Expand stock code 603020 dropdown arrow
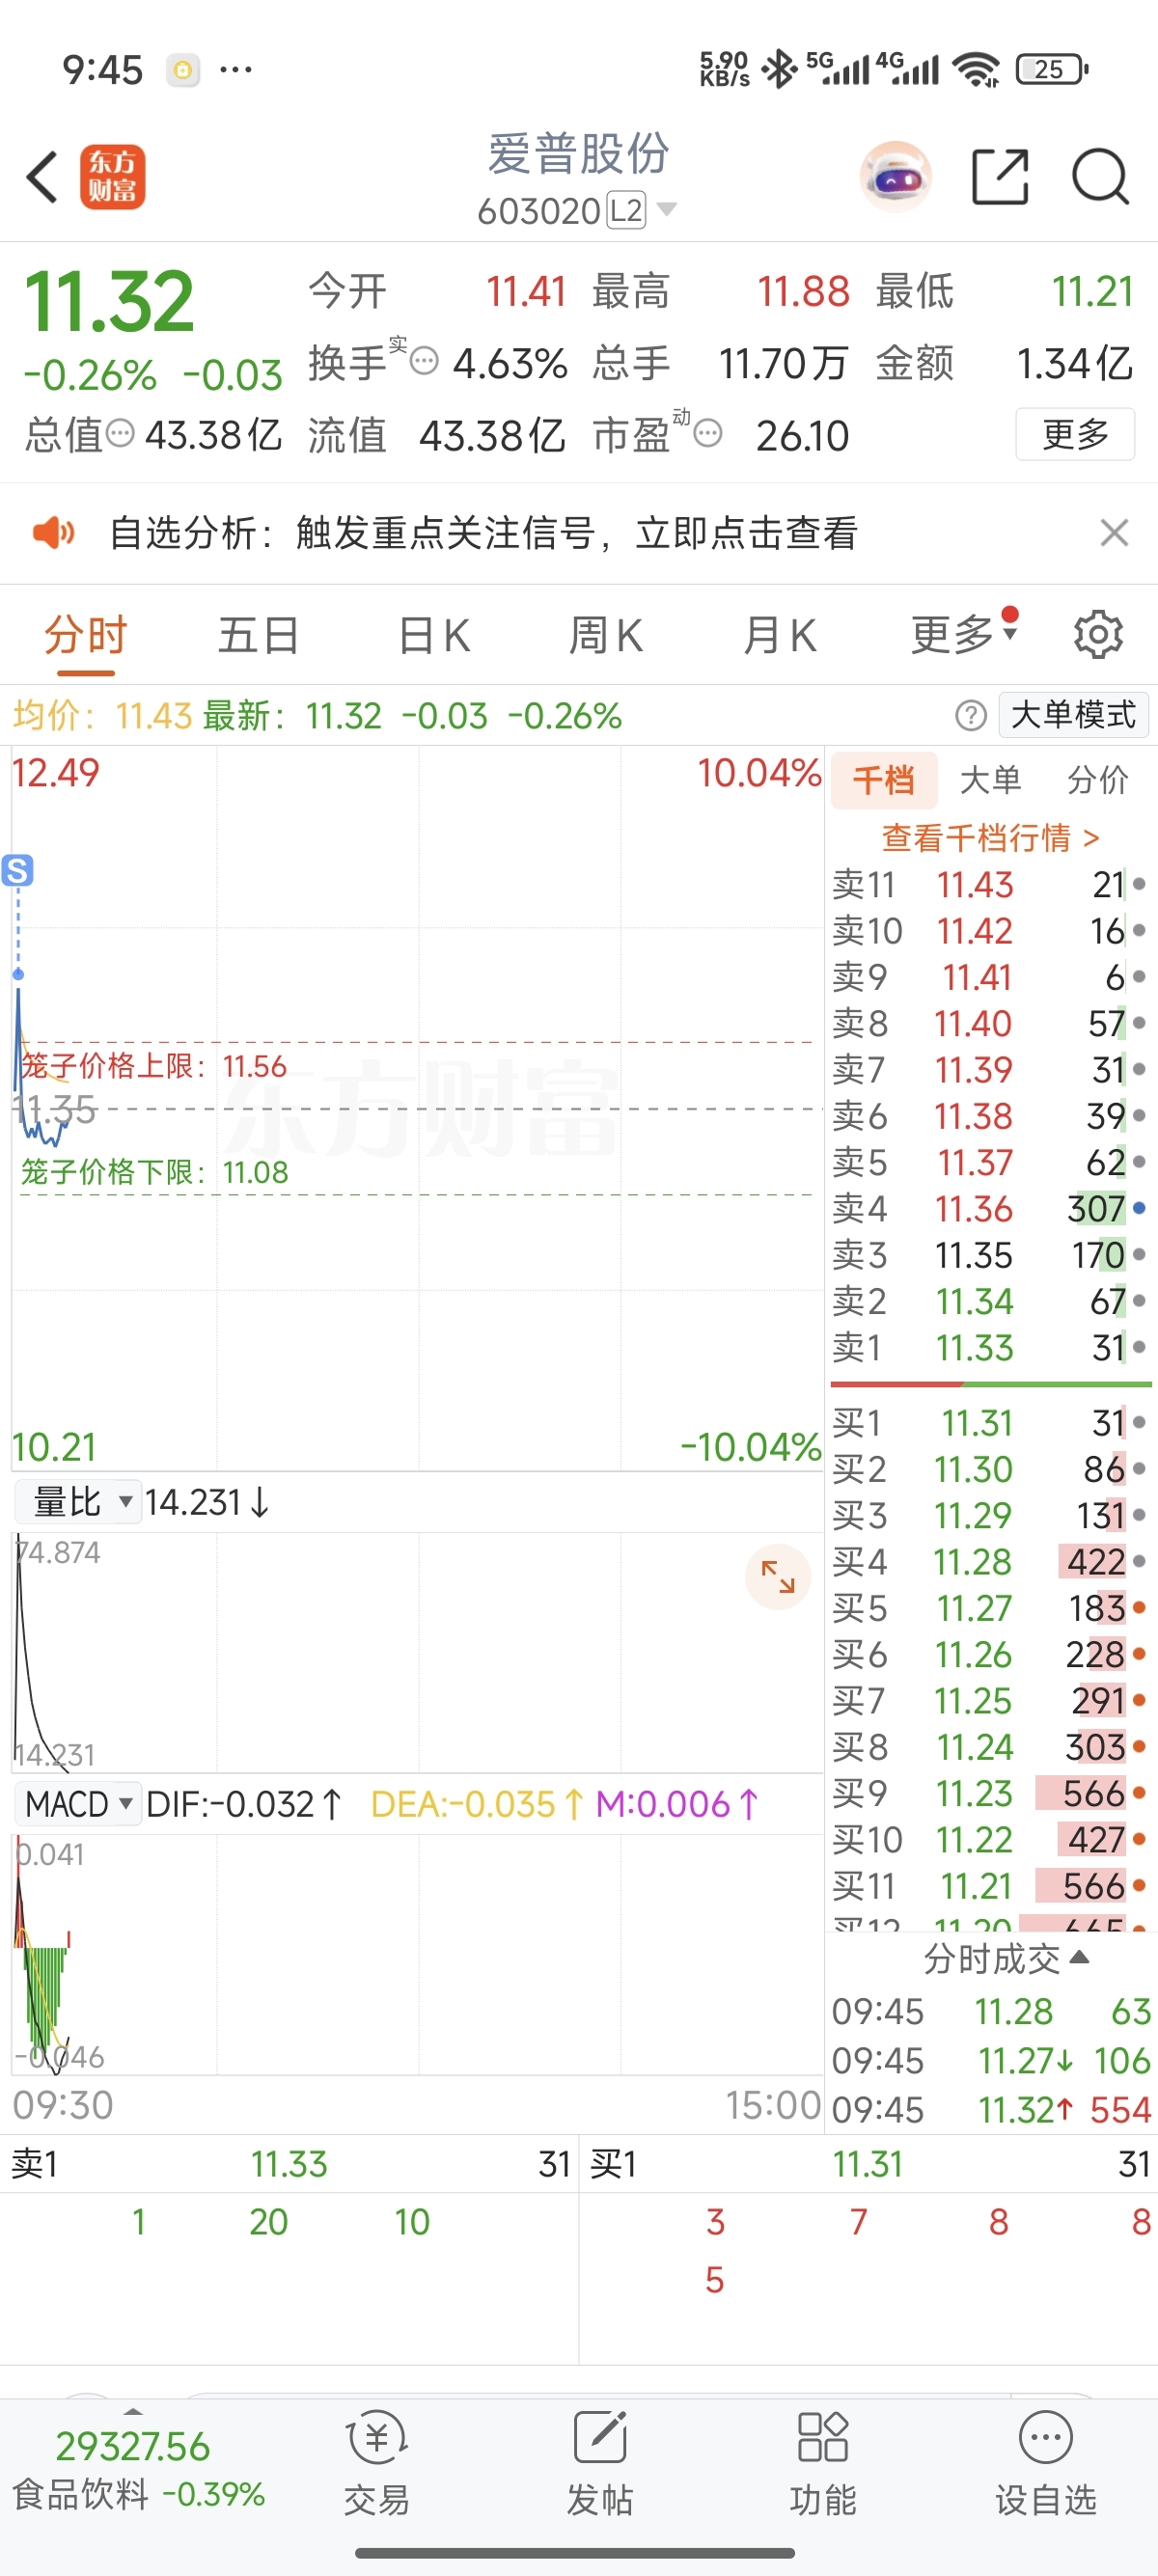The width and height of the screenshot is (1158, 2576). [666, 209]
